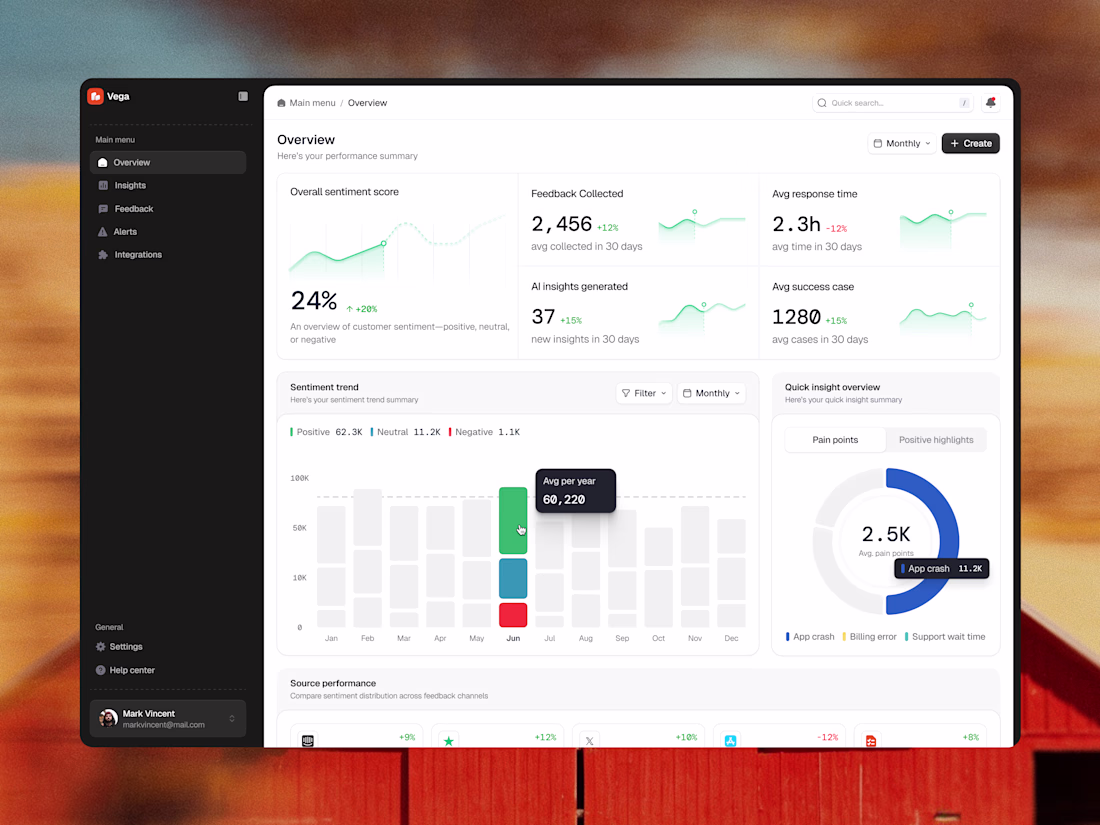Click the Overview home icon in sidebar

pos(102,162)
